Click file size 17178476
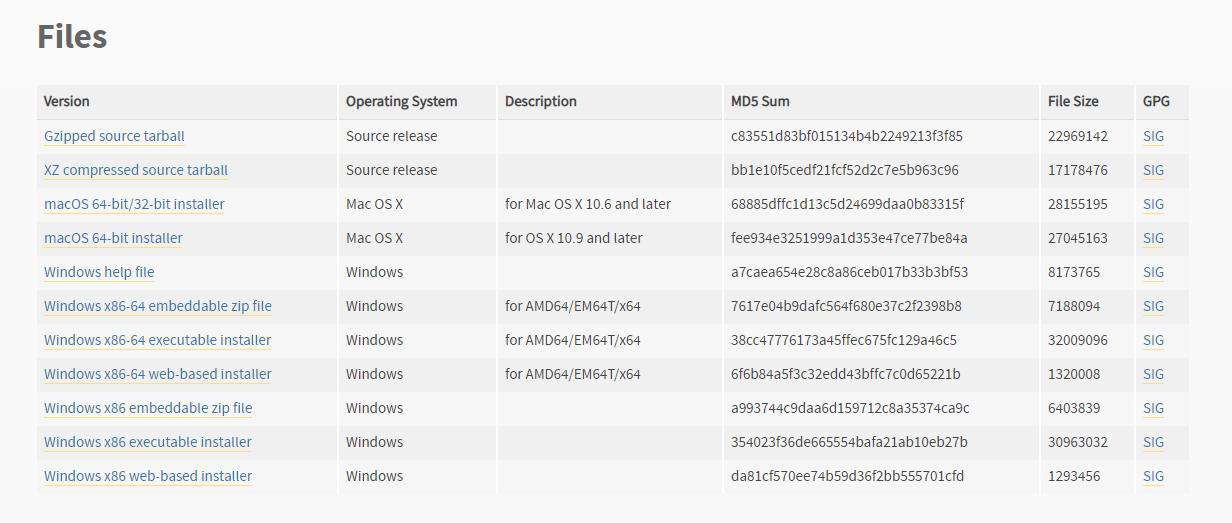Image resolution: width=1232 pixels, height=523 pixels. pyautogui.click(x=1078, y=170)
